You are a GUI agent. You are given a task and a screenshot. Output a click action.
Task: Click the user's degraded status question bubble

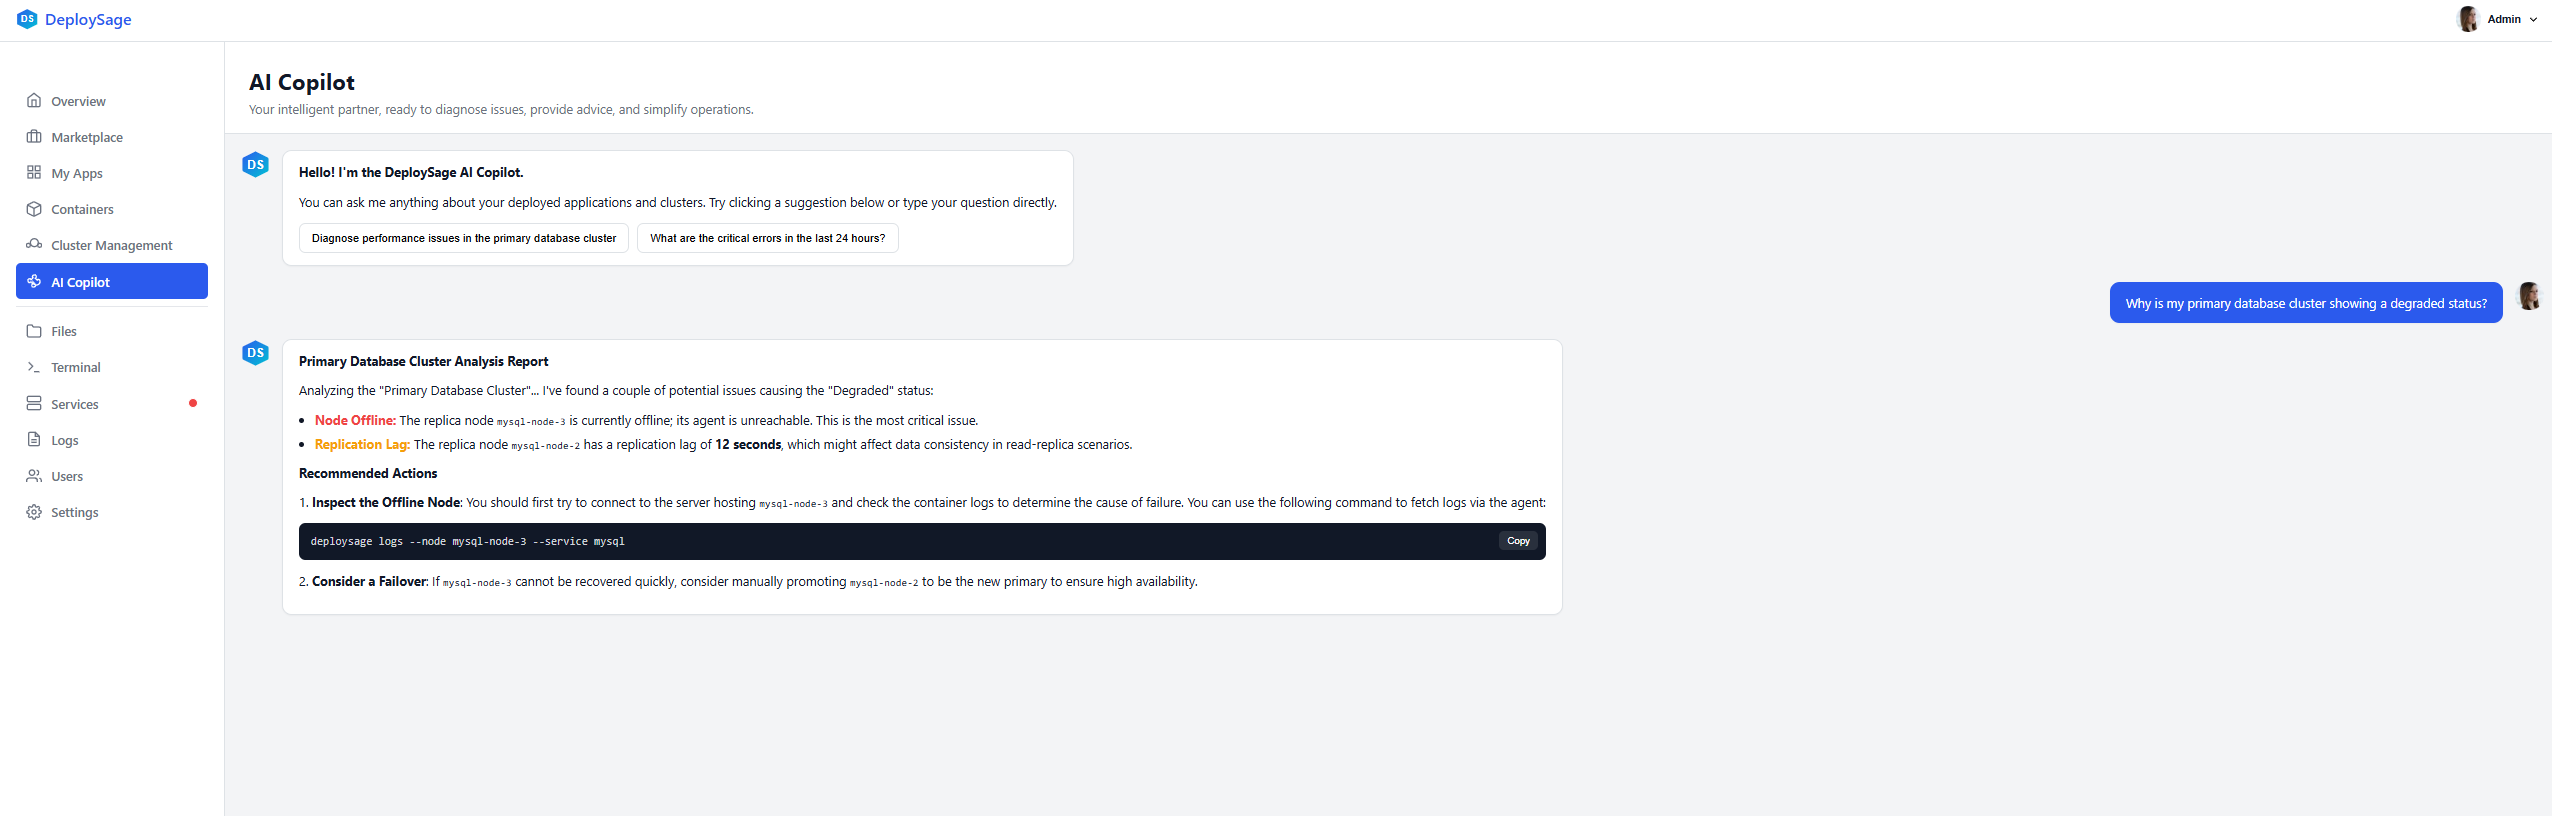click(2305, 302)
